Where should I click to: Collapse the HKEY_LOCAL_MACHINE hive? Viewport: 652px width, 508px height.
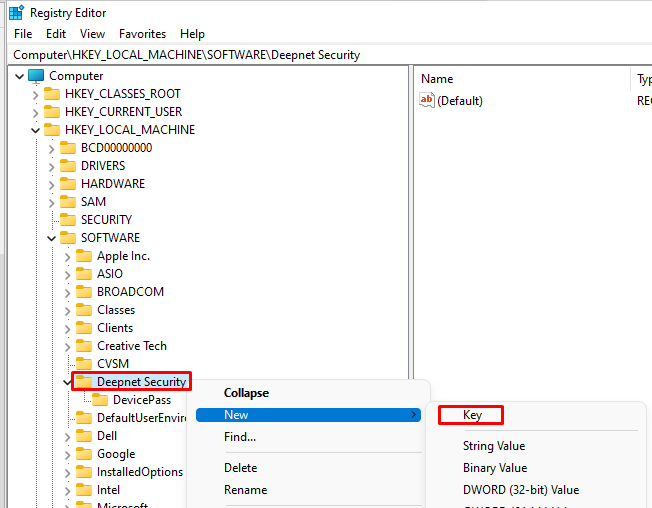(x=36, y=130)
